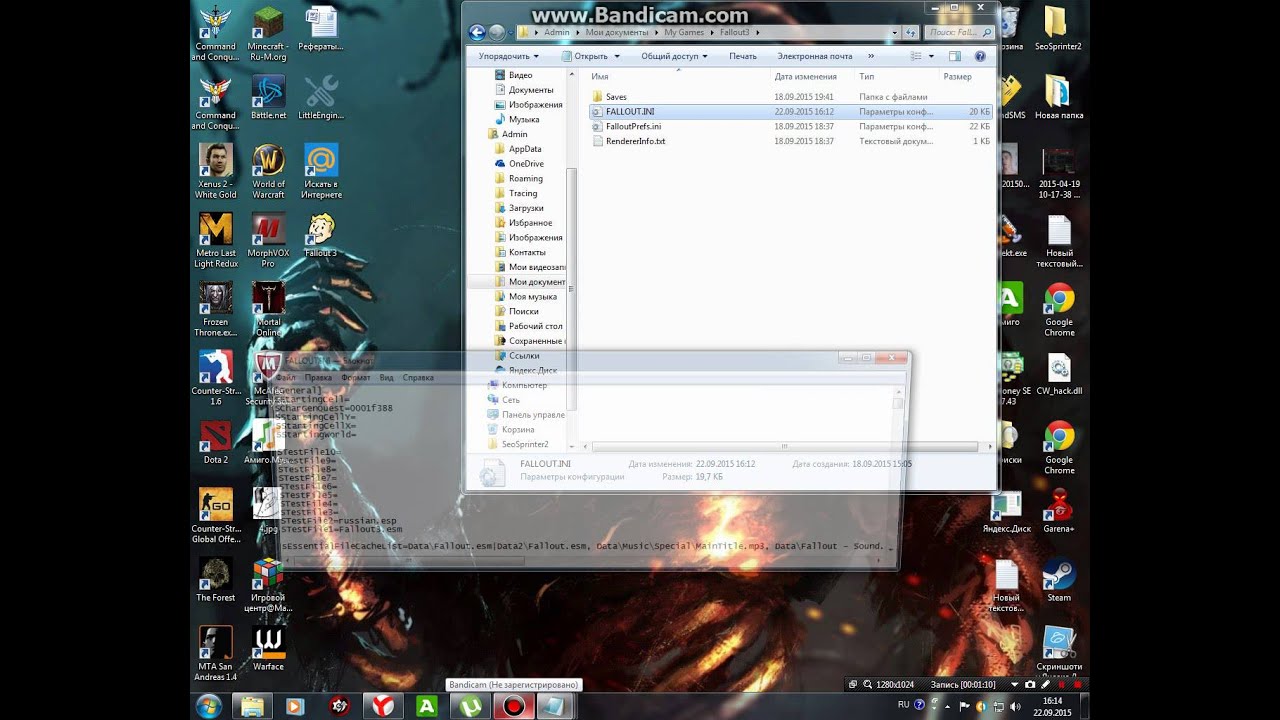The width and height of the screenshot is (1280, 720).
Task: Open Steam desktop shortcut
Action: pos(1059,580)
